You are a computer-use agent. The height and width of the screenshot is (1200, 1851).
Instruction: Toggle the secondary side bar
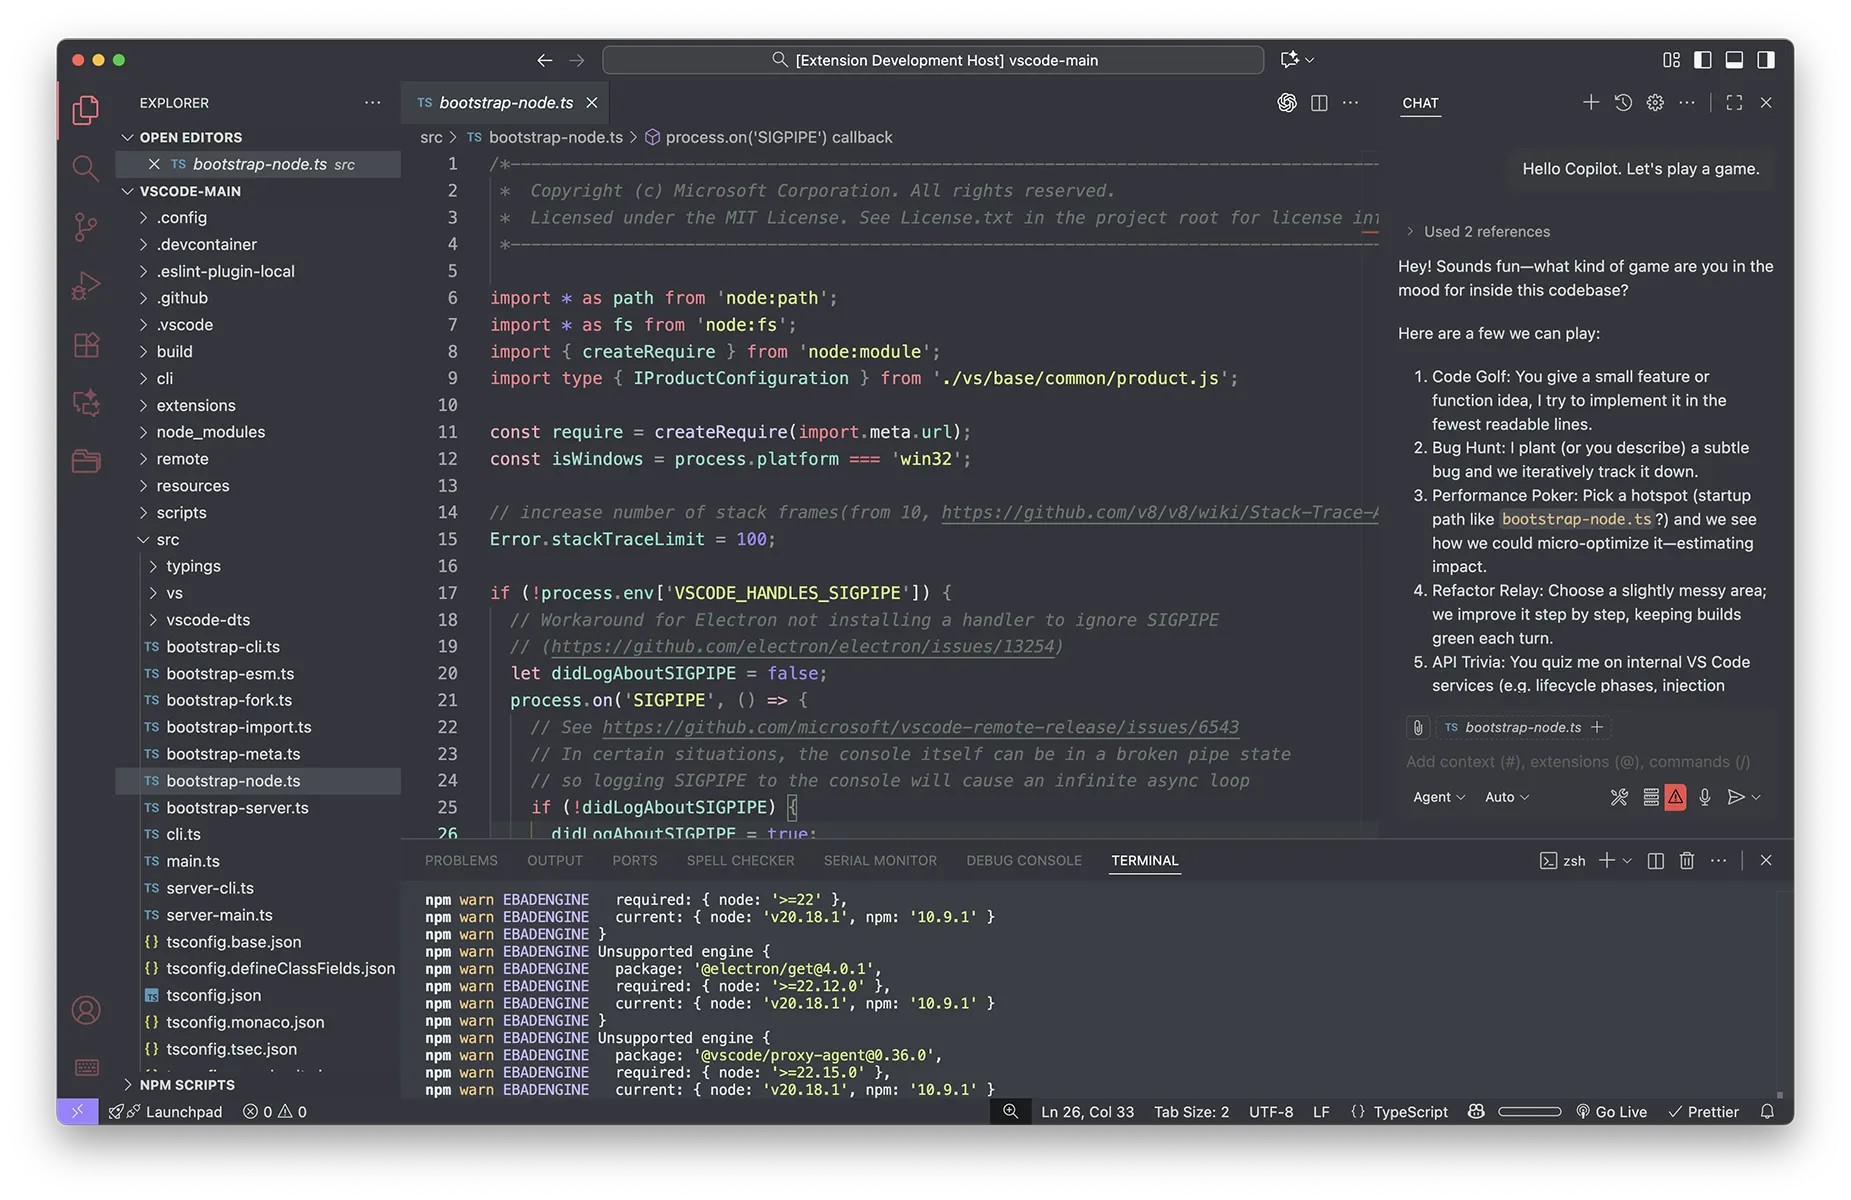coord(1766,59)
